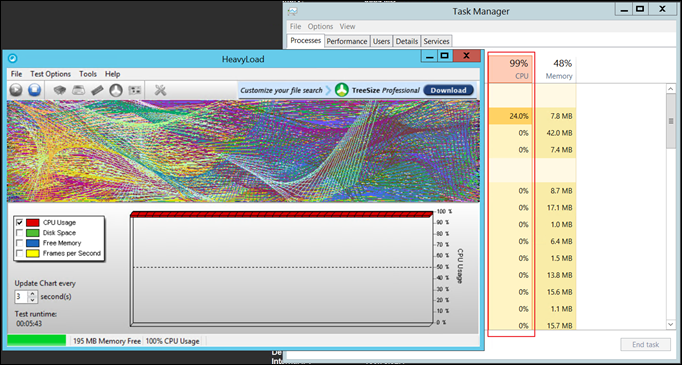Viewport: 682px width, 365px height.
Task: Enable the CPU Usage chart checkbox
Action: point(20,222)
